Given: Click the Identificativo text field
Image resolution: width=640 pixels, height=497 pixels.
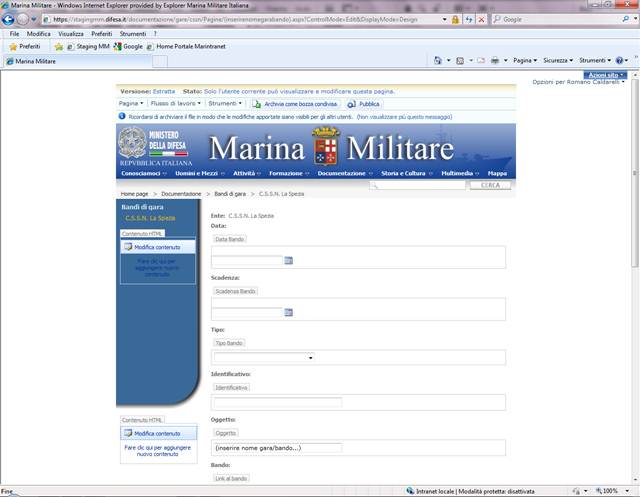Looking at the screenshot, I should click(278, 403).
